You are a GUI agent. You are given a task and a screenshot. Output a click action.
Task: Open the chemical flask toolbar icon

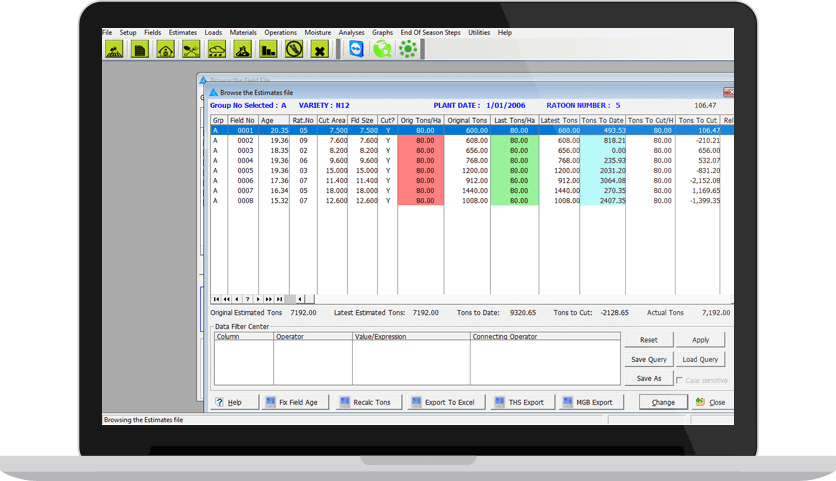tap(243, 50)
